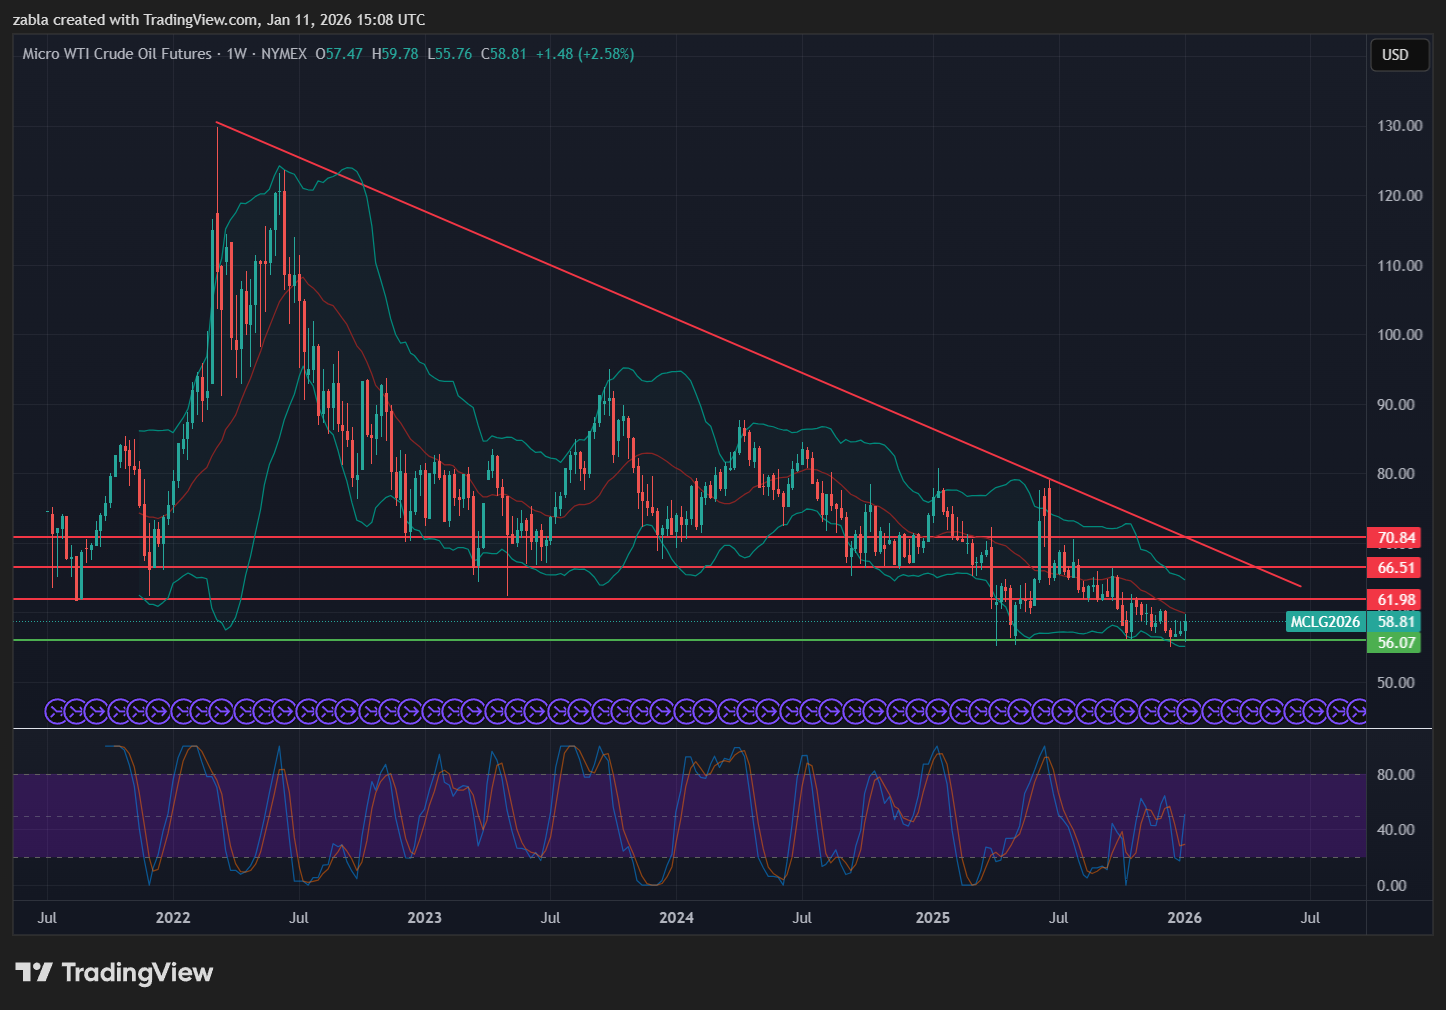Open the 1W interval in chart title
This screenshot has height=1010, width=1446.
point(236,54)
